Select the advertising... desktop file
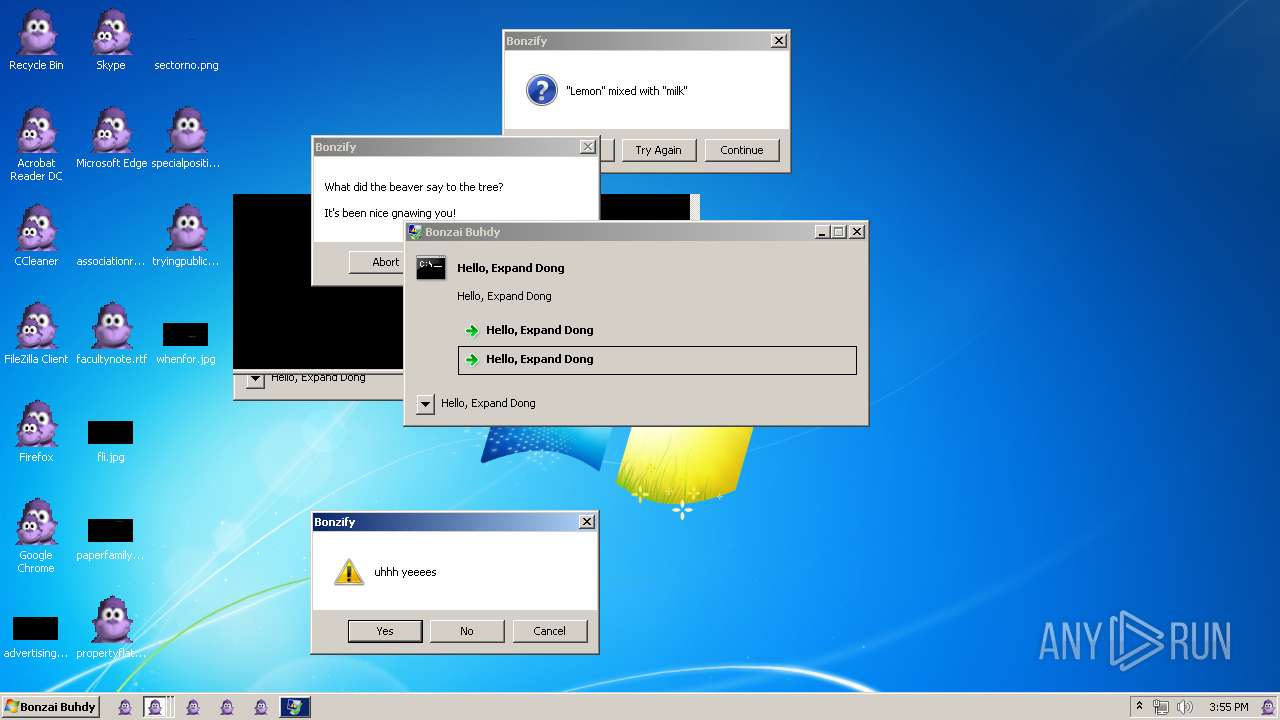This screenshot has height=720, width=1280. pyautogui.click(x=36, y=638)
